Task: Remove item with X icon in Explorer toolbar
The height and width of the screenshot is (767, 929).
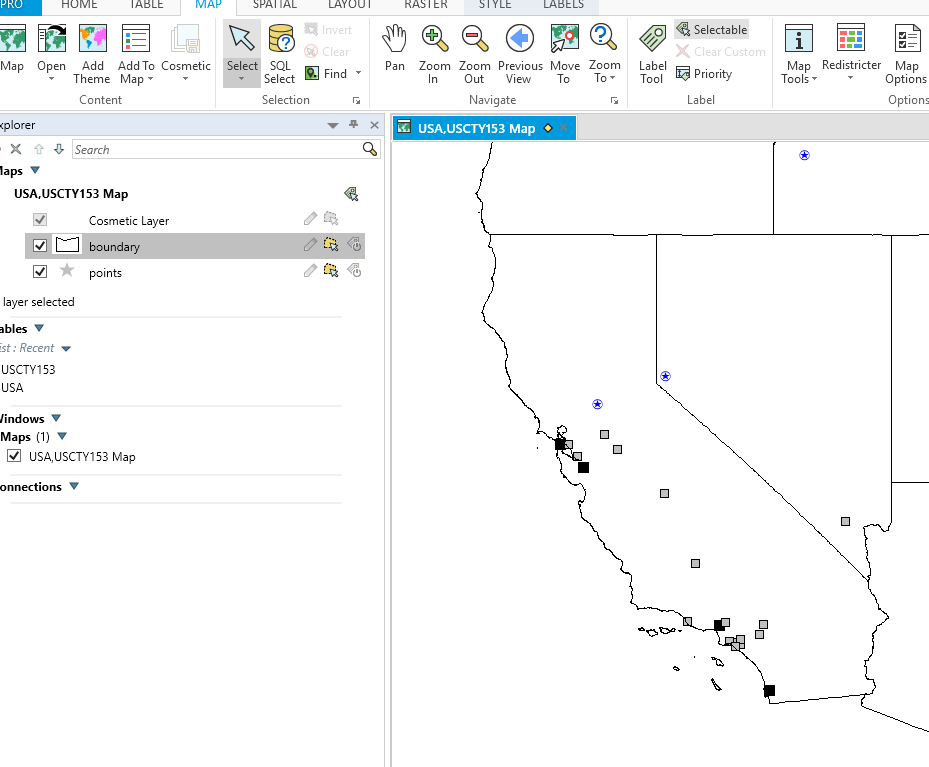Action: coord(16,149)
